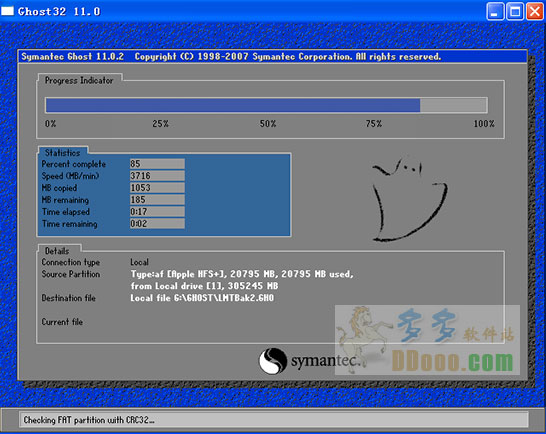Click the 'Checking FAT partition with CRC32' status bar
This screenshot has width=546, height=434.
click(x=274, y=420)
